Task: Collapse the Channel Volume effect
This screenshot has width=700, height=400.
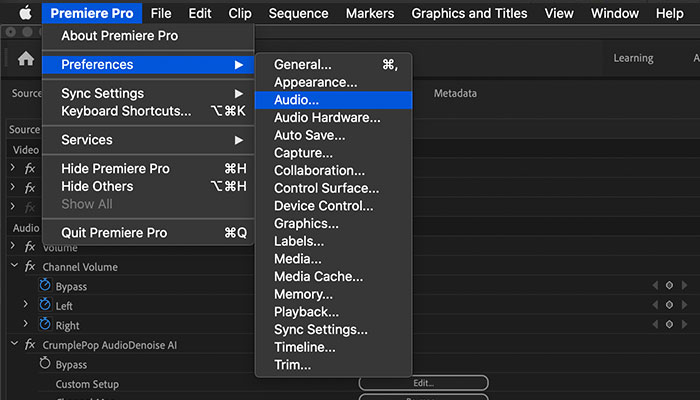Action: [14, 266]
